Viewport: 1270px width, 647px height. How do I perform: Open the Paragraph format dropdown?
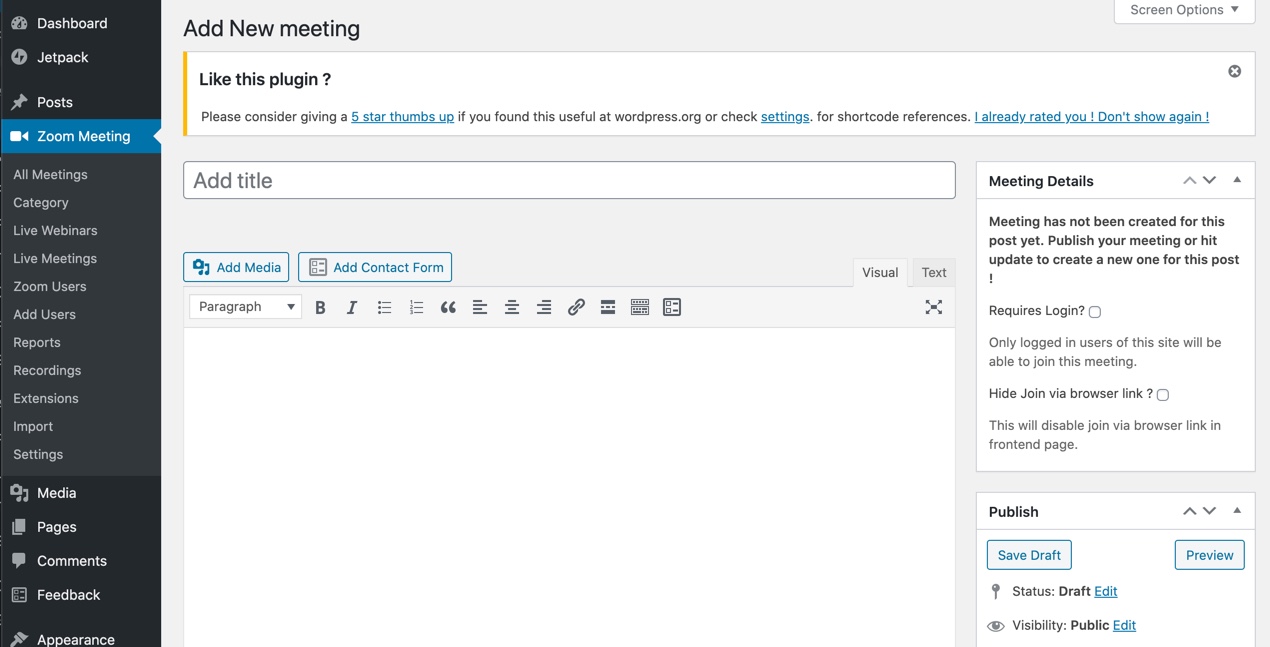coord(246,307)
